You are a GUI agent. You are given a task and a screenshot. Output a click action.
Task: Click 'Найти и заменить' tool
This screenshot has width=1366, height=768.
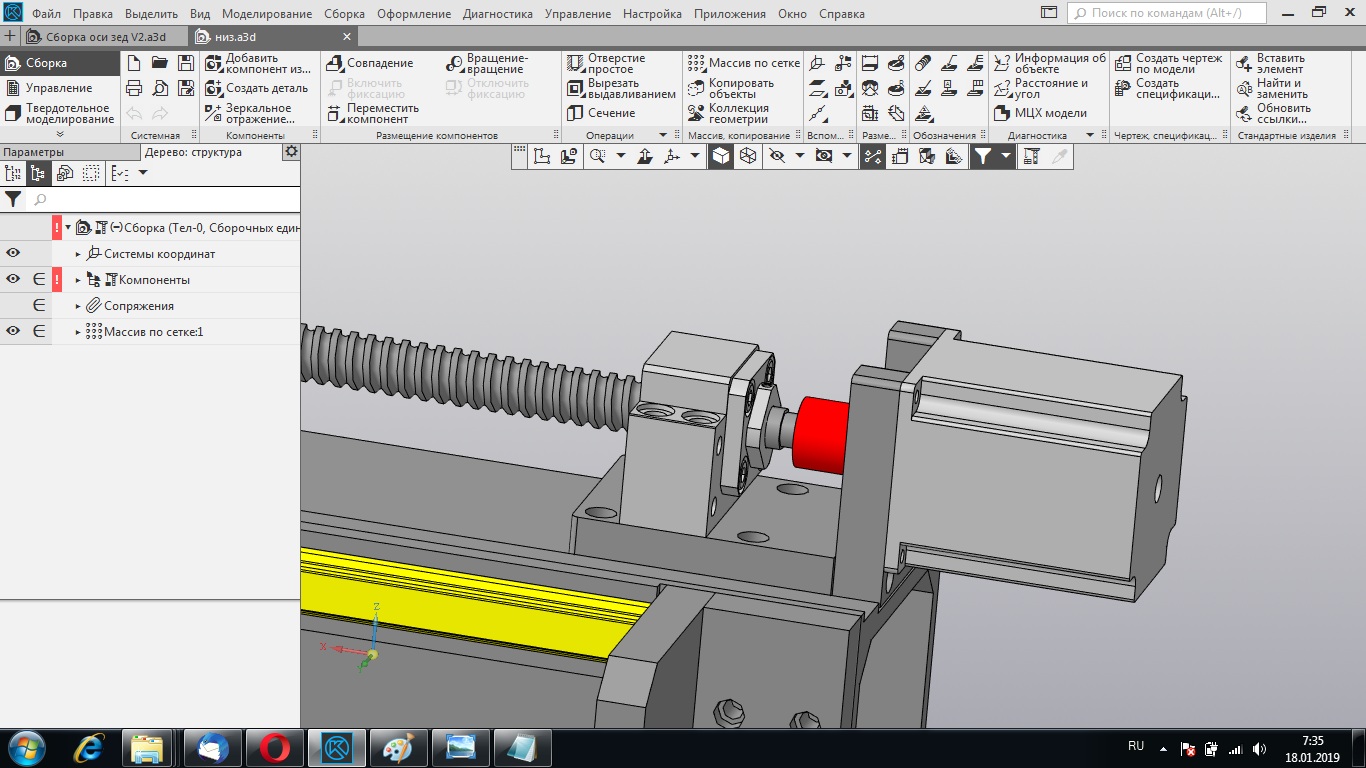[x=1271, y=89]
